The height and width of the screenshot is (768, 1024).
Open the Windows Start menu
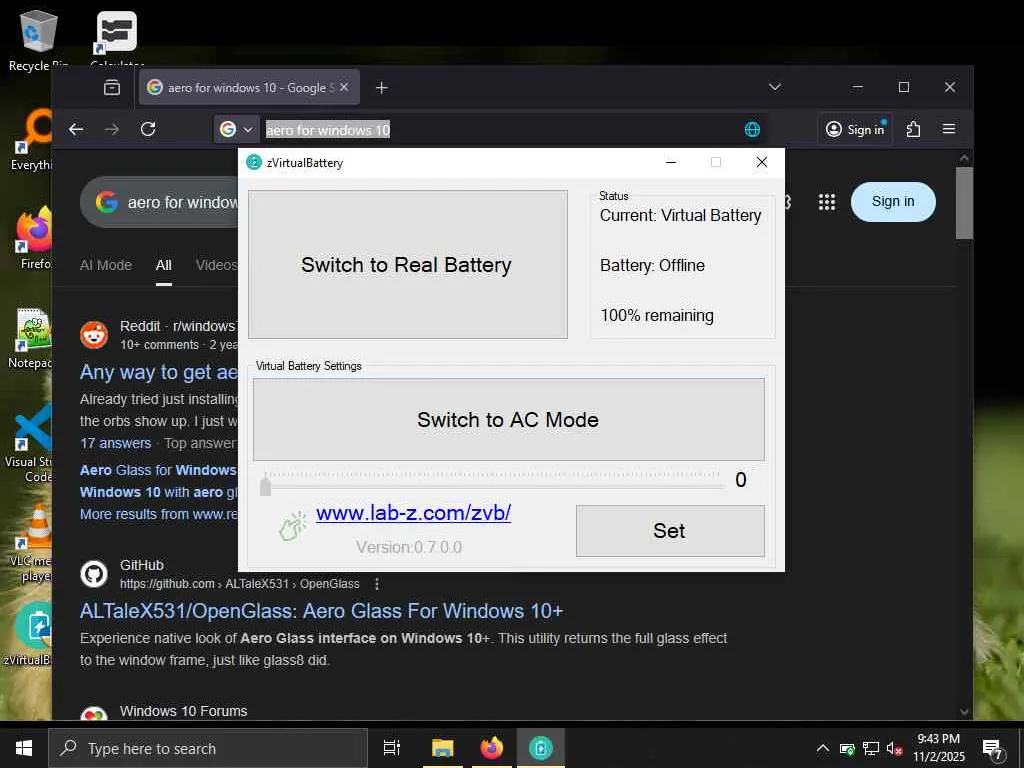(x=24, y=748)
